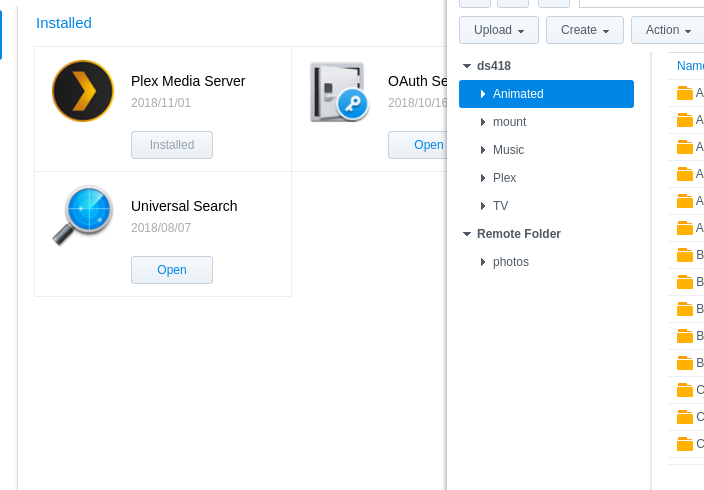Click the OAuth Service safe icon
The image size is (704, 490).
coord(338,91)
